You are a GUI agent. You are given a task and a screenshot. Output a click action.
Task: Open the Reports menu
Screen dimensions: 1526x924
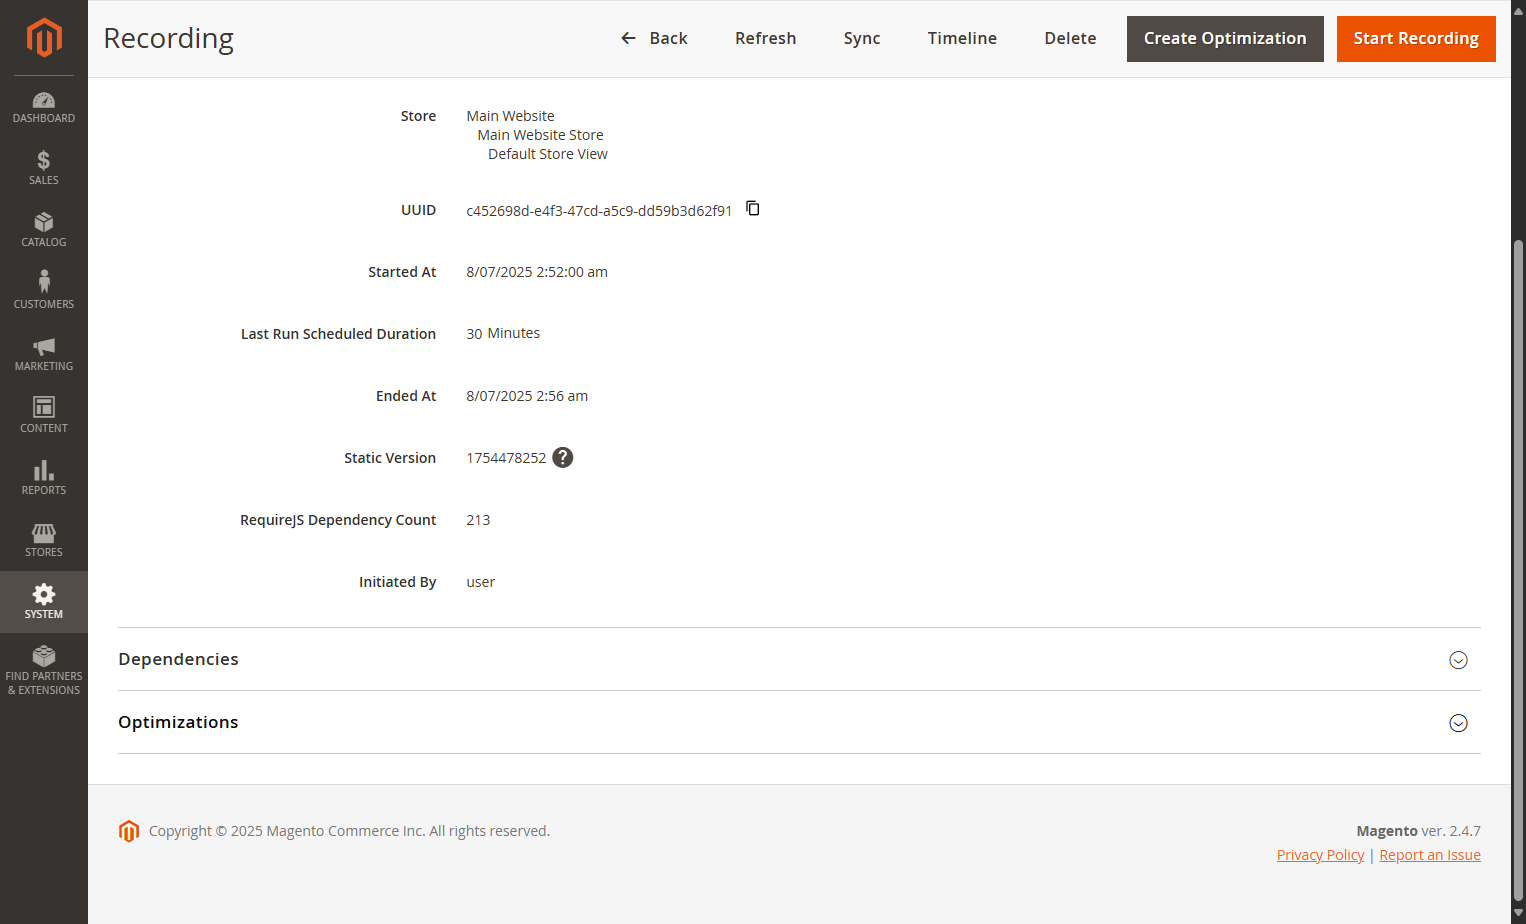(44, 478)
